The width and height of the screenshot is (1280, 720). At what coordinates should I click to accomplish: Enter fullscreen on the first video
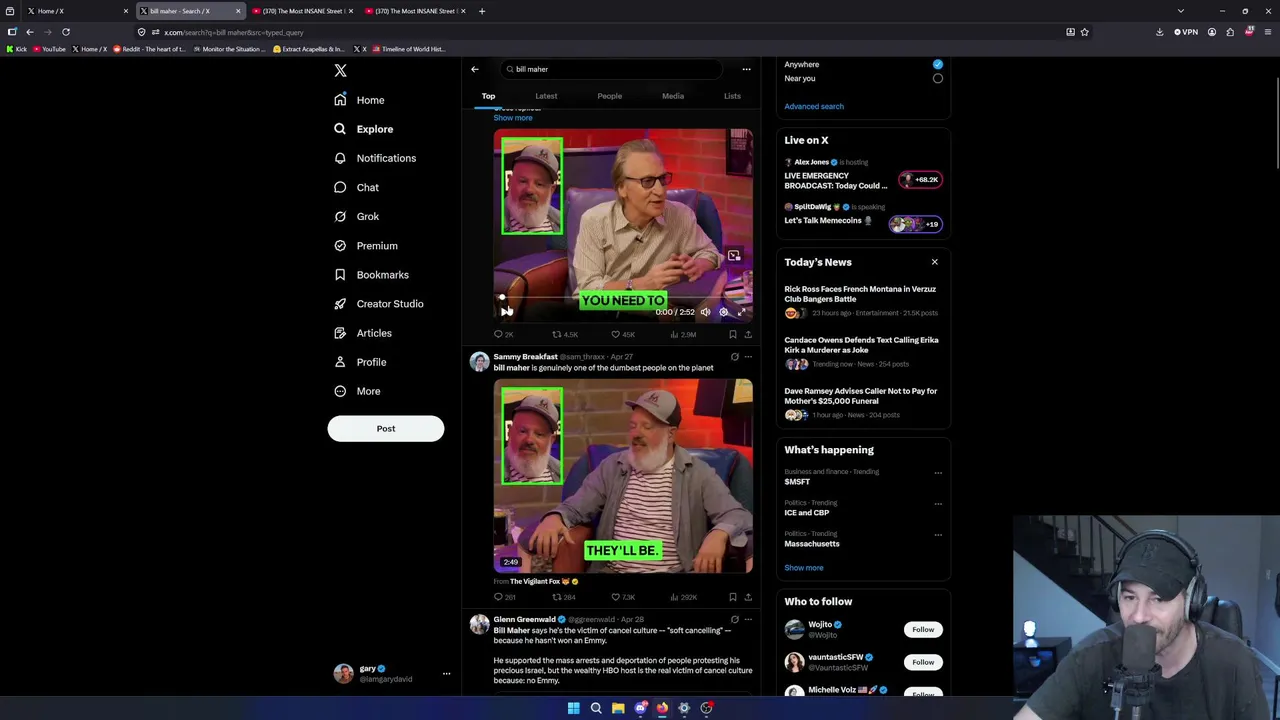coord(742,312)
